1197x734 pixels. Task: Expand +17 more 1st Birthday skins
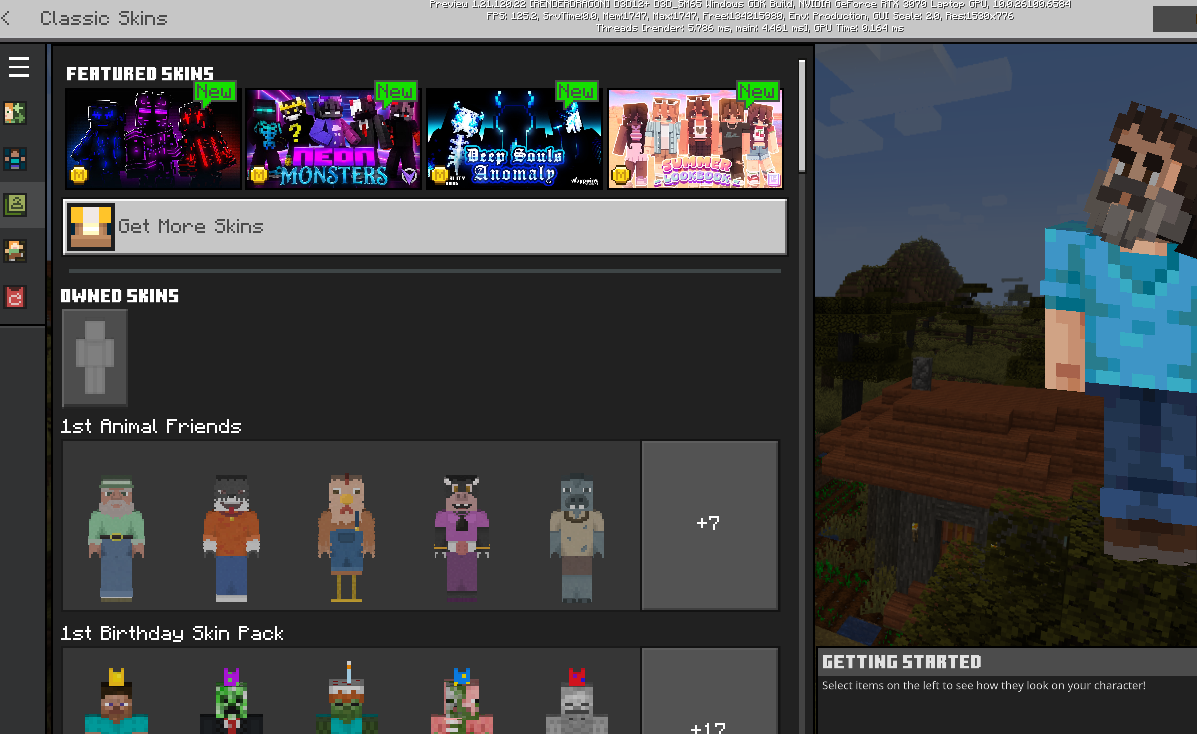(710, 691)
